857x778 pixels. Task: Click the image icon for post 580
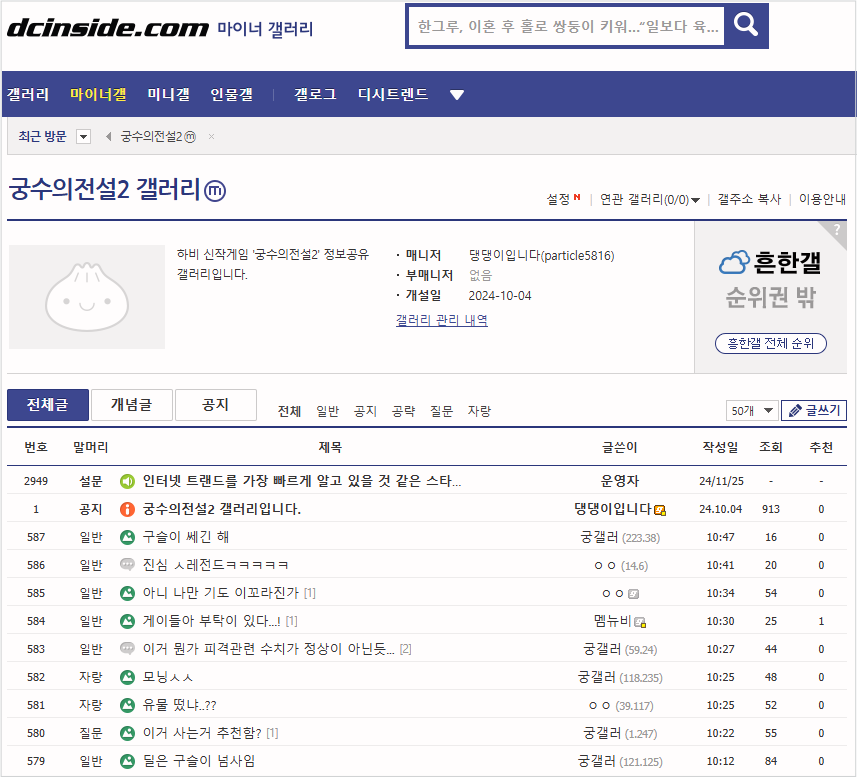[x=127, y=733]
